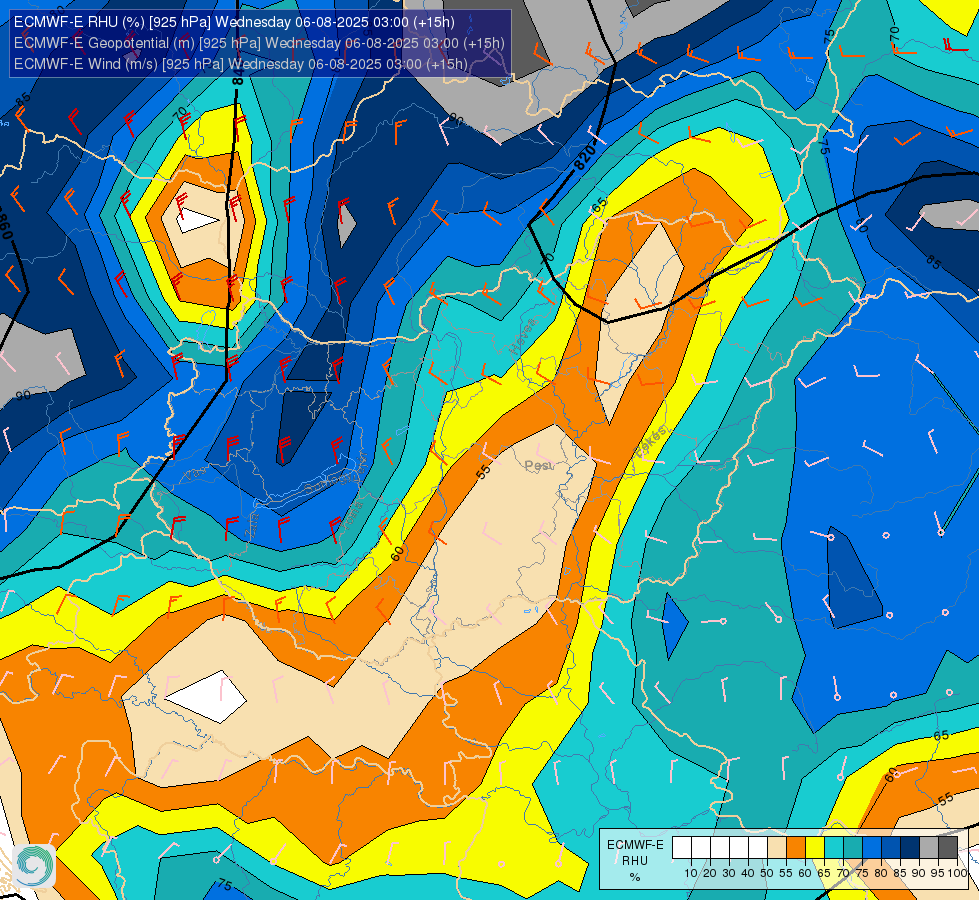Click the 55 contour label beside Pest
979x900 pixels.
point(483,471)
